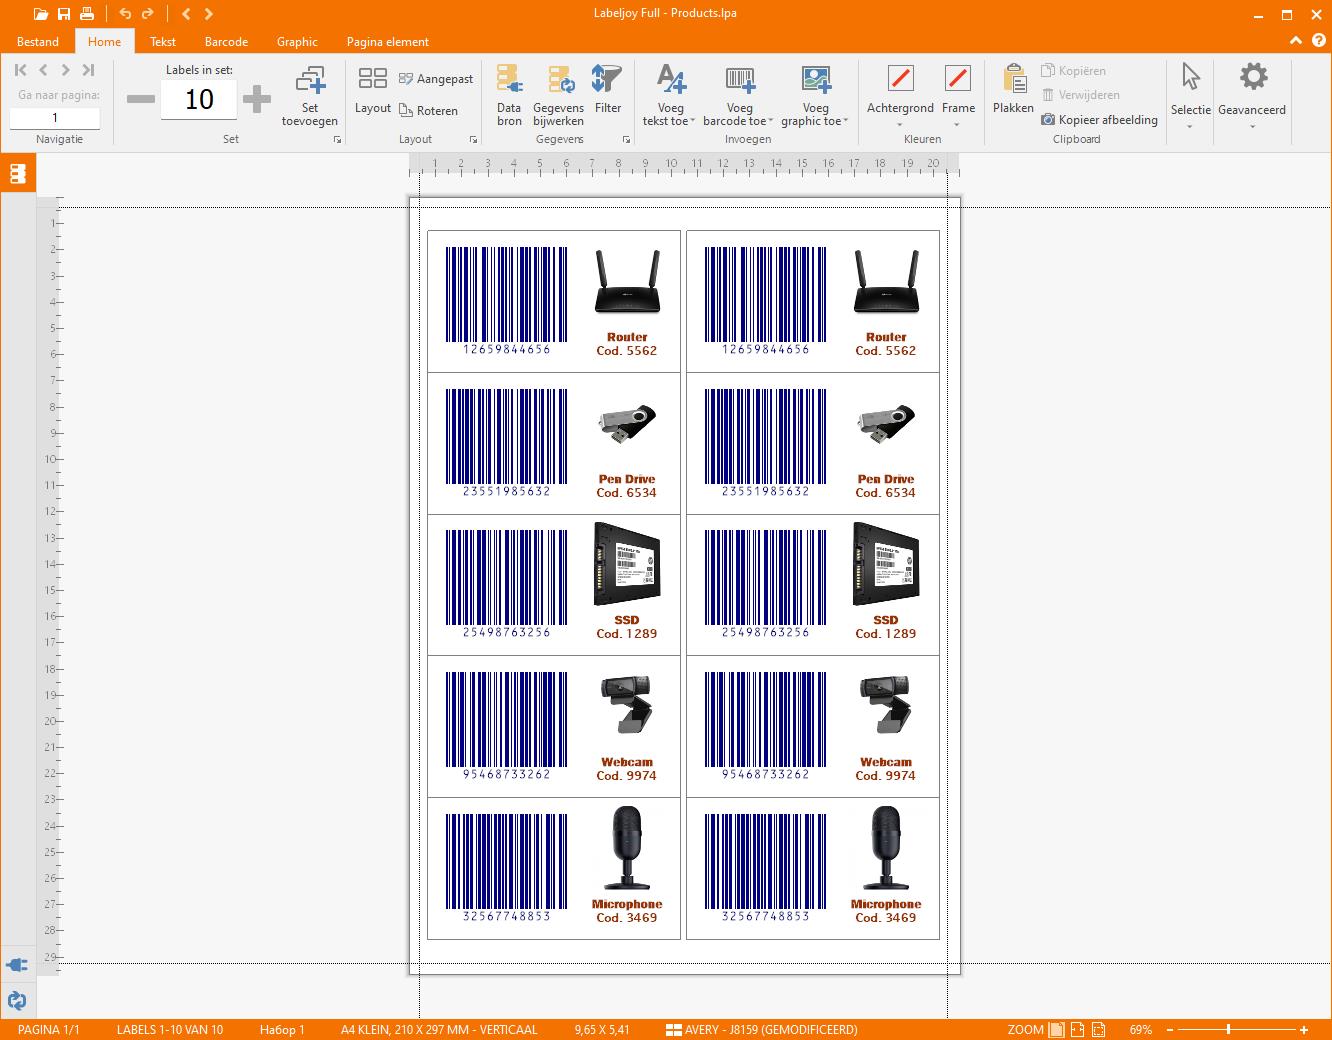Open the Bestand menu
The width and height of the screenshot is (1332, 1040).
tap(38, 42)
